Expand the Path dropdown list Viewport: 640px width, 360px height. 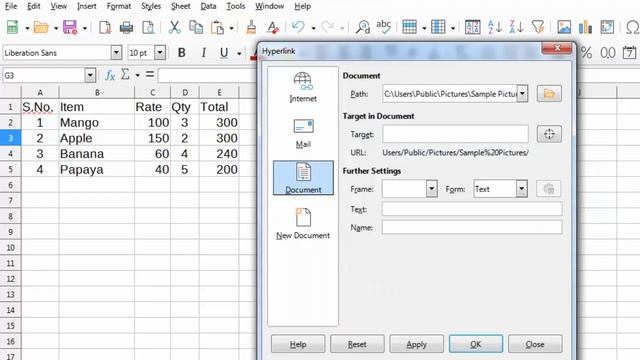coord(522,93)
